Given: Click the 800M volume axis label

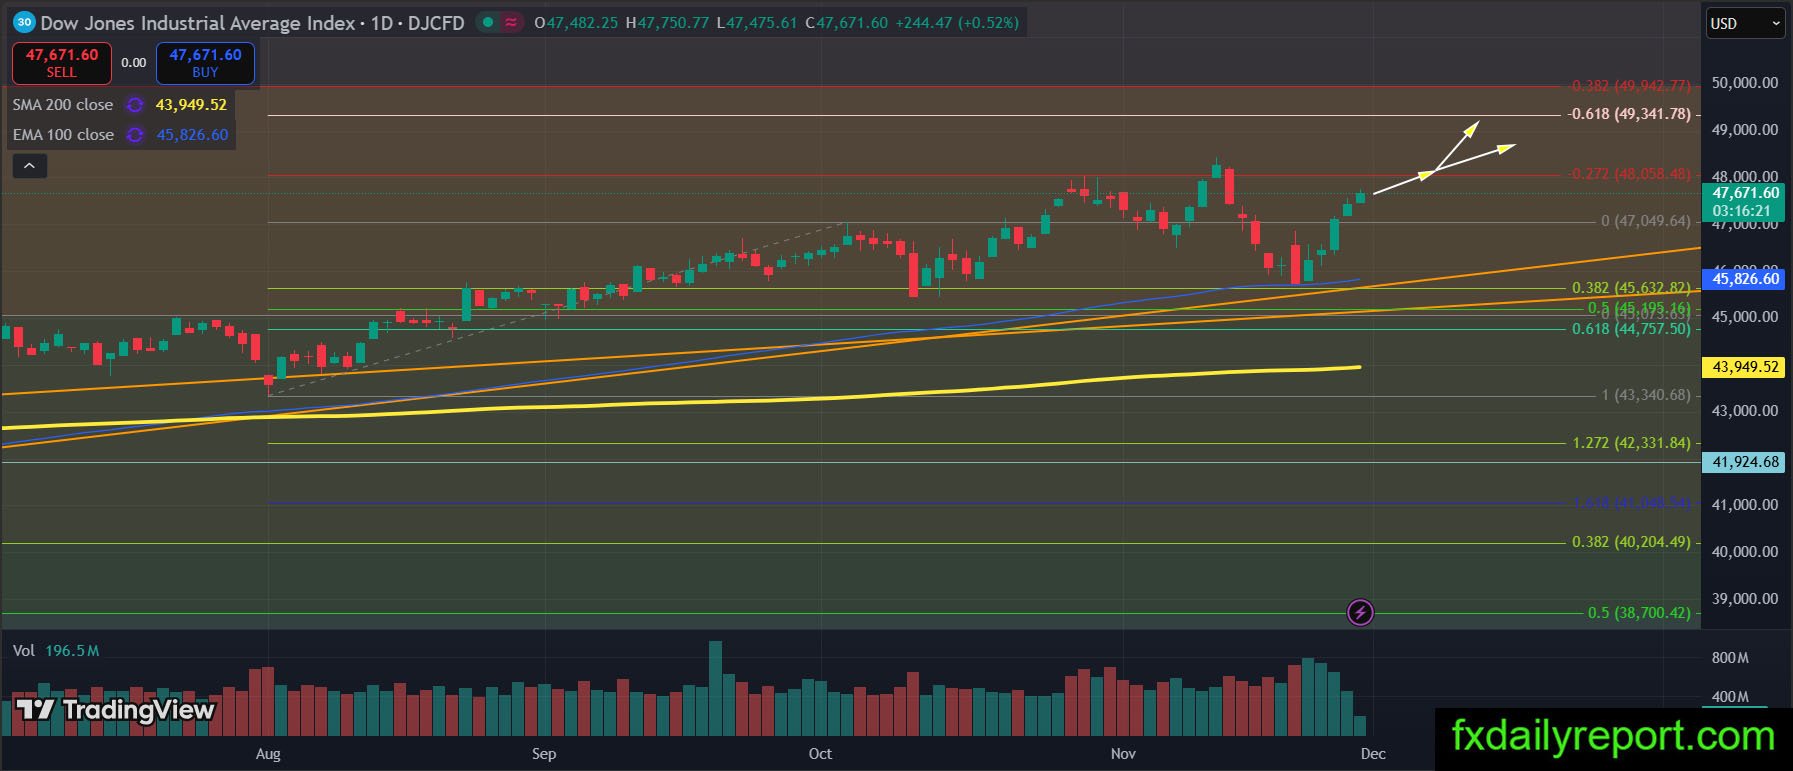Looking at the screenshot, I should 1730,658.
